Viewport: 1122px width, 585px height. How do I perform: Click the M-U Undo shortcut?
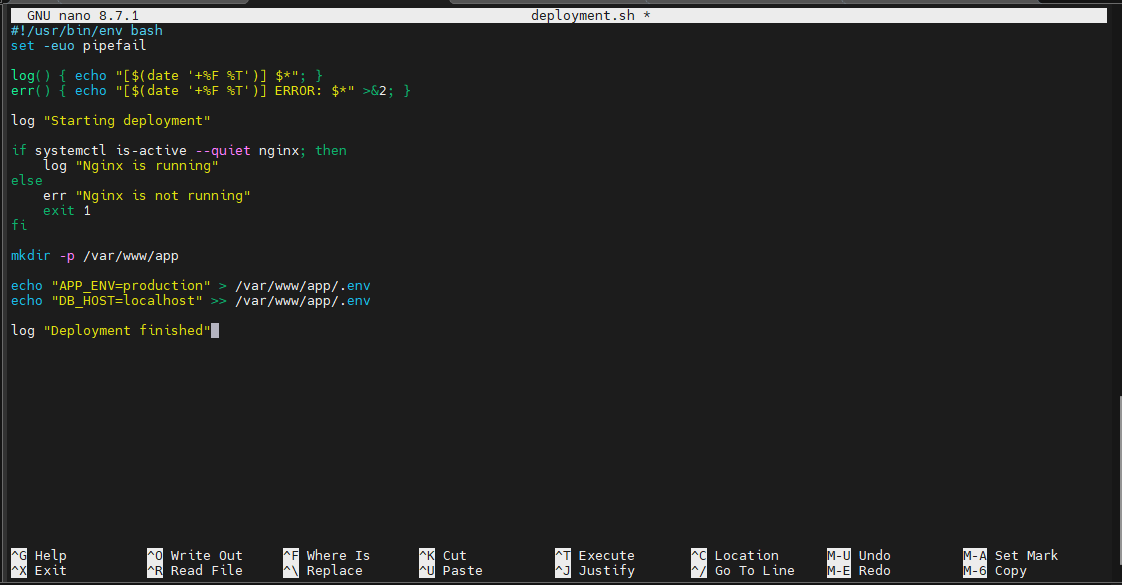[x=859, y=556]
